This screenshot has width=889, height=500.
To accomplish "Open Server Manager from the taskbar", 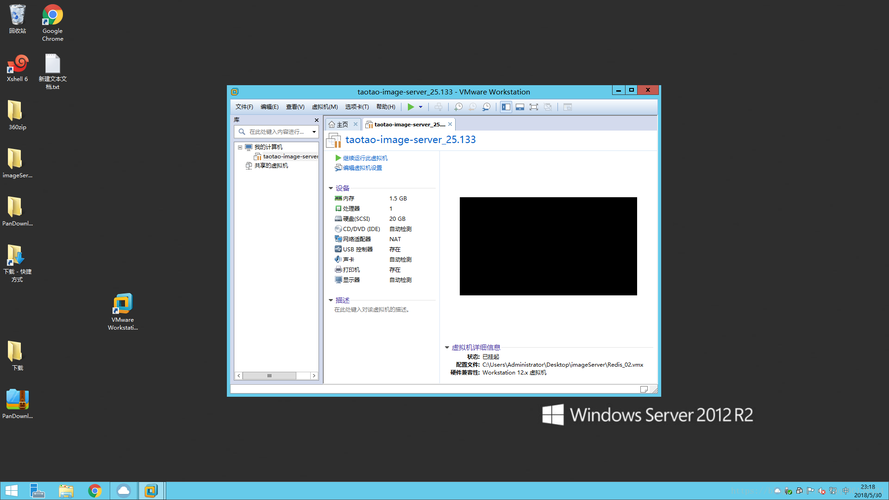I will click(x=37, y=491).
